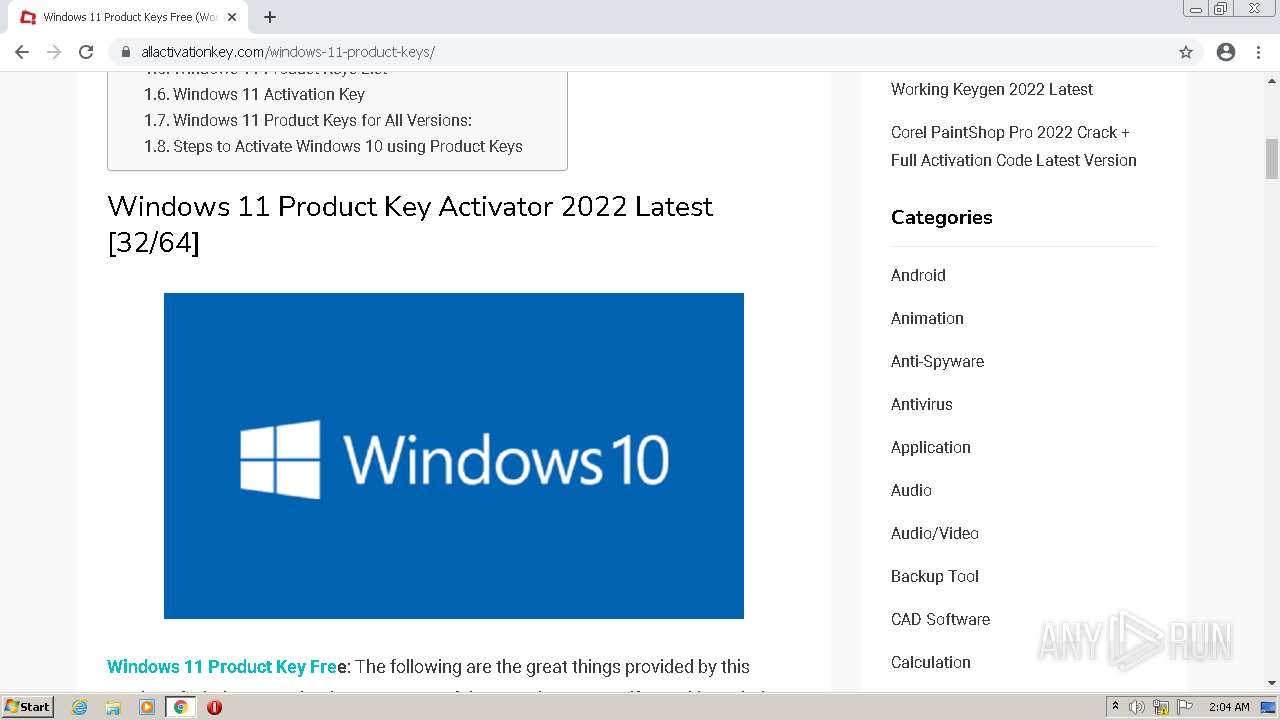Close the Windows 11 Product Keys tab

[232, 17]
